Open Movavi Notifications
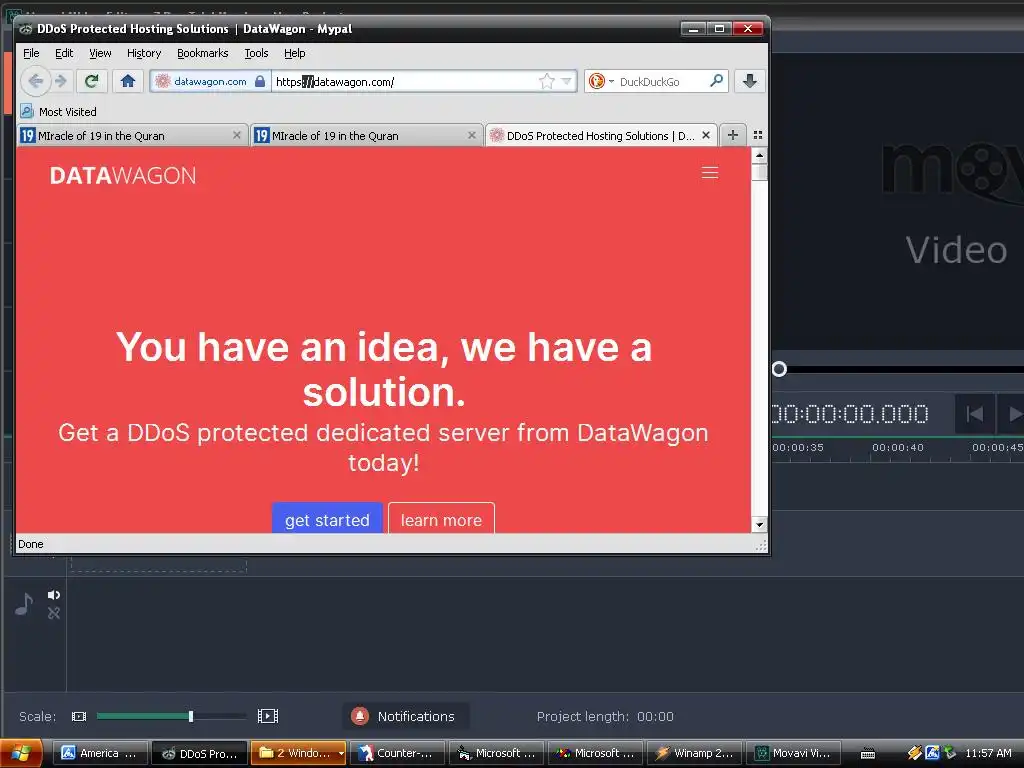1024x768 pixels. (x=405, y=716)
